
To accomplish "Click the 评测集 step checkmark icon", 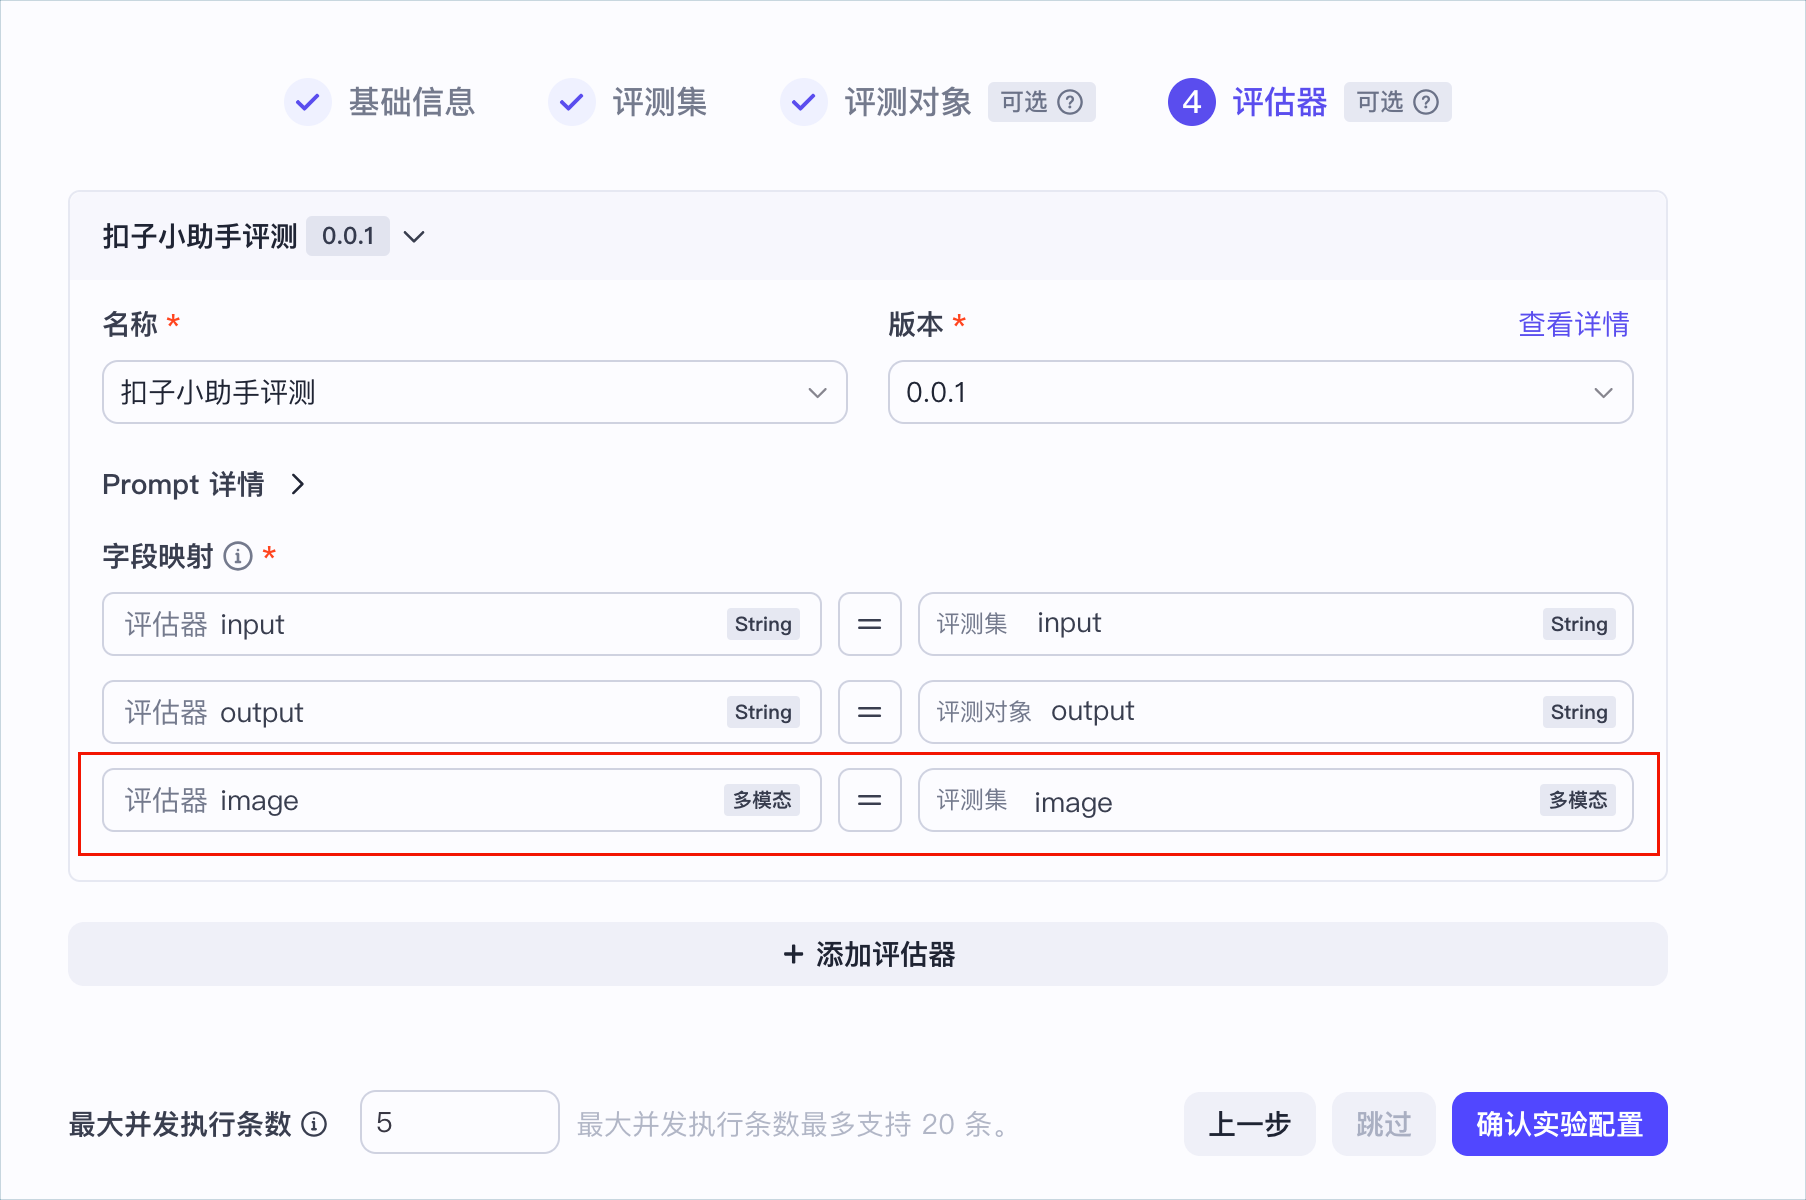I will (x=572, y=102).
